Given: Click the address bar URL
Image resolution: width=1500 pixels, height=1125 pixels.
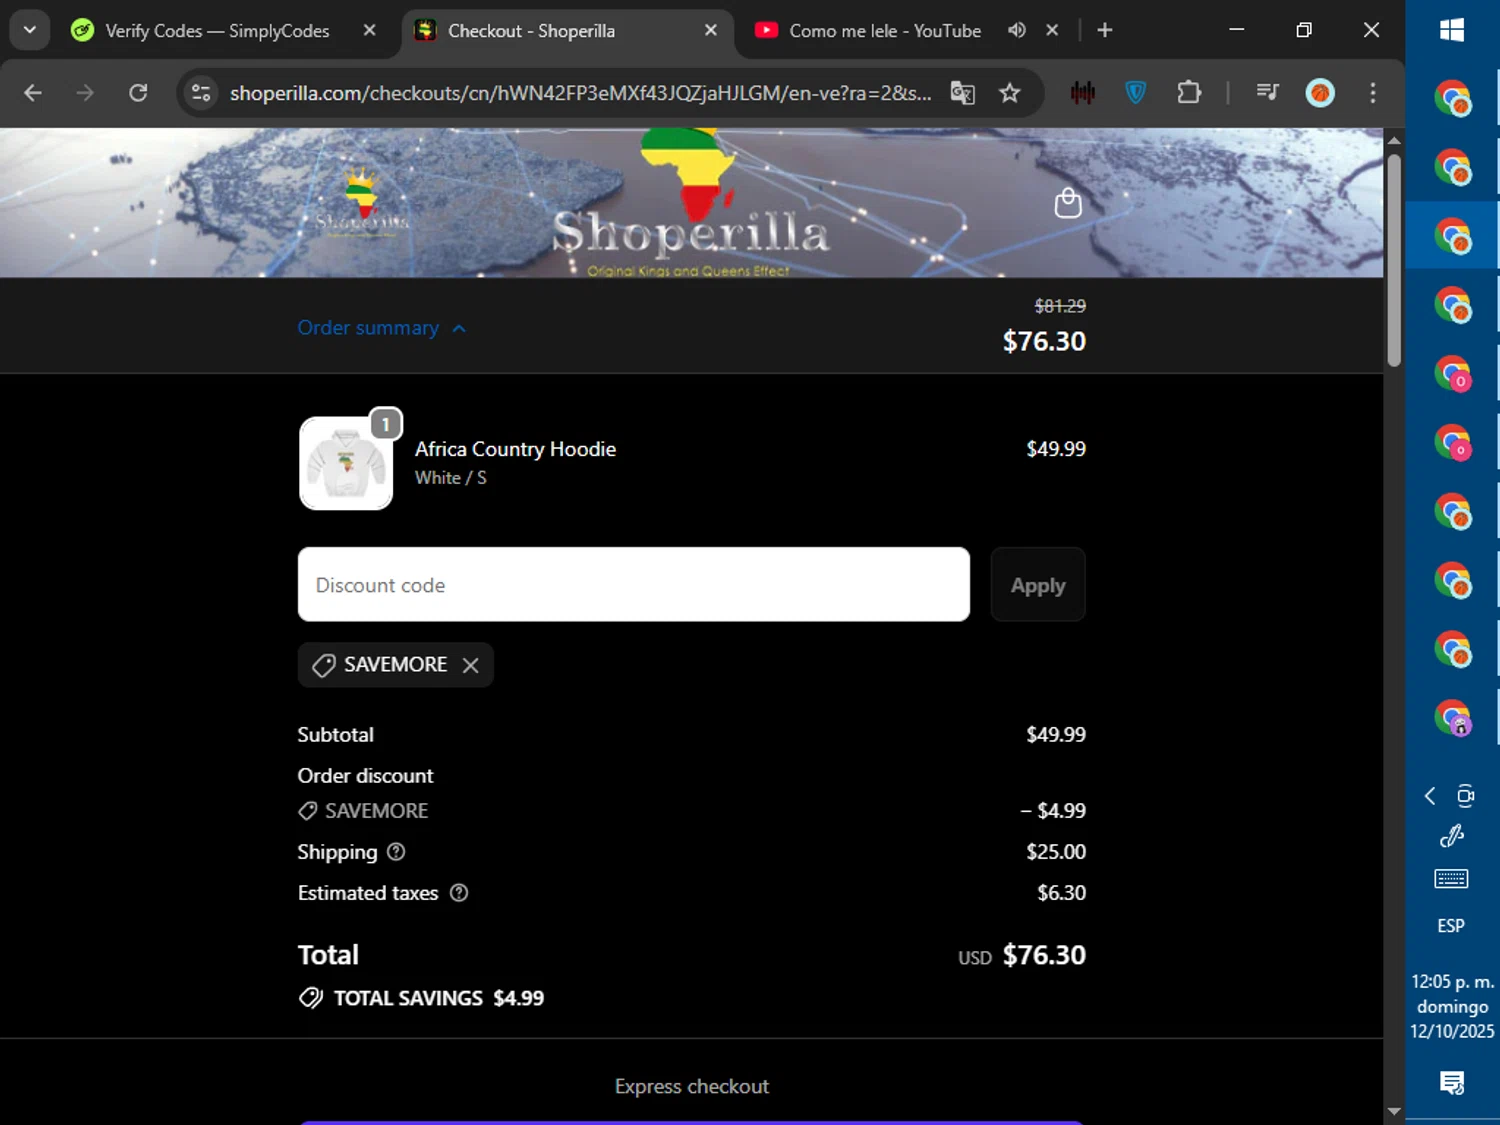Looking at the screenshot, I should coord(580,93).
